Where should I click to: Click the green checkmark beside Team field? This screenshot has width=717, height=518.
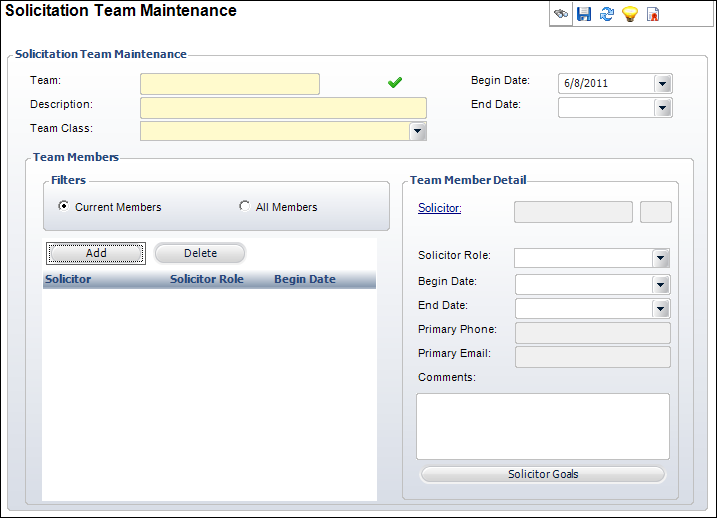(x=395, y=83)
